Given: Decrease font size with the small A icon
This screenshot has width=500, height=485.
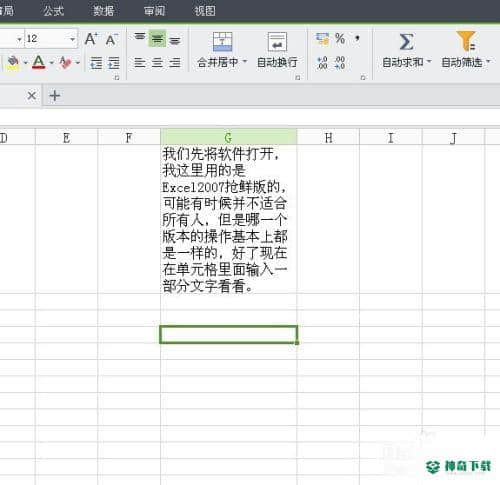Looking at the screenshot, I should click(x=112, y=40).
